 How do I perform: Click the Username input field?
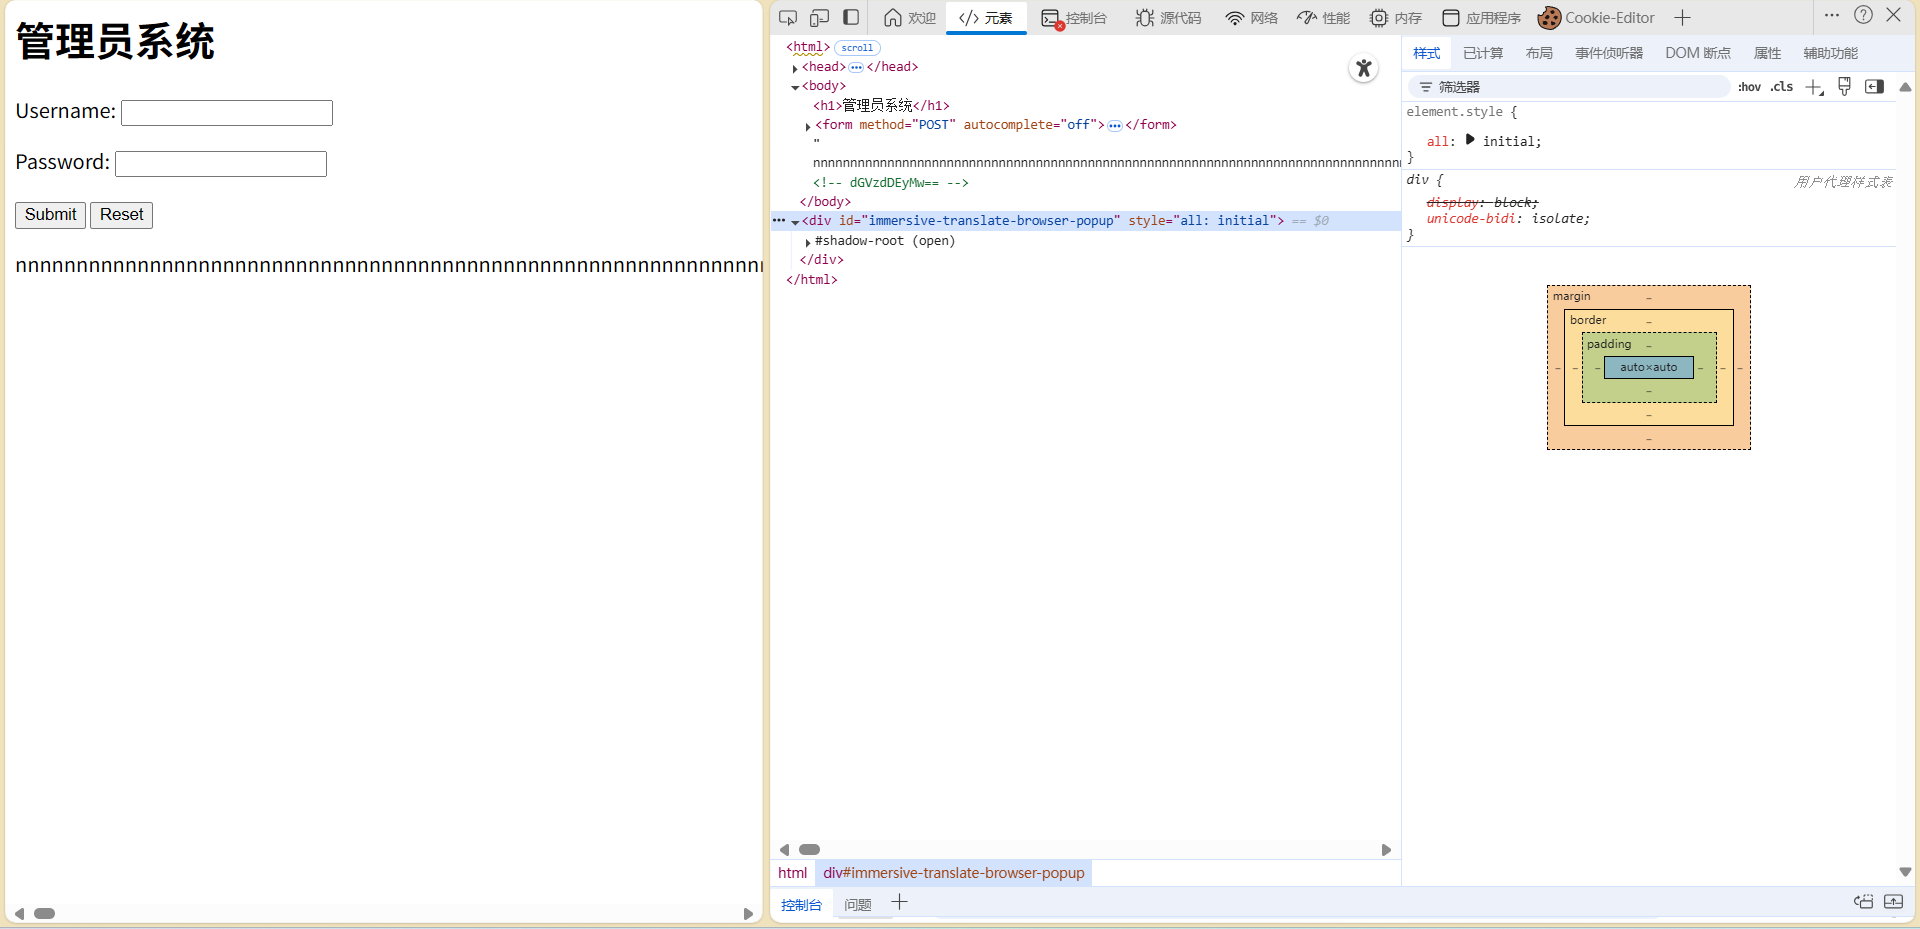[x=227, y=113]
